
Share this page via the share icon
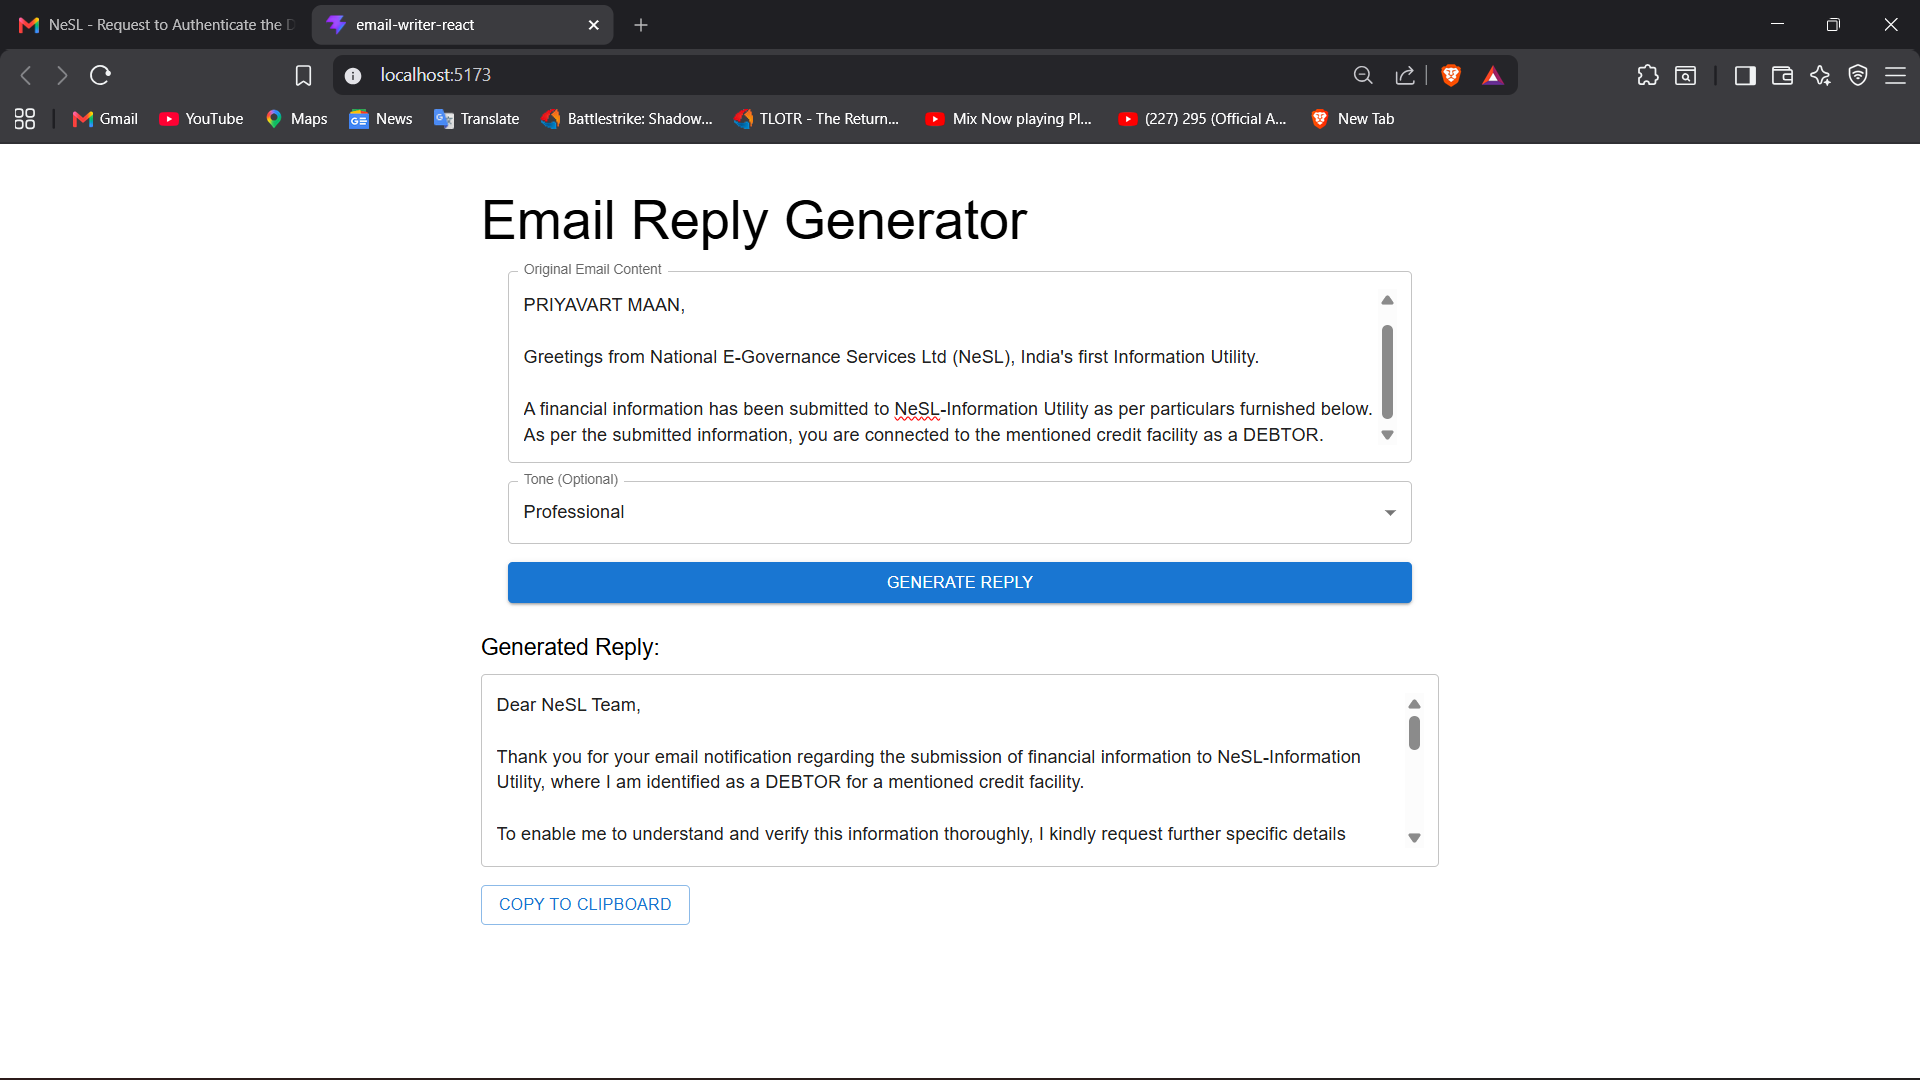point(1405,75)
